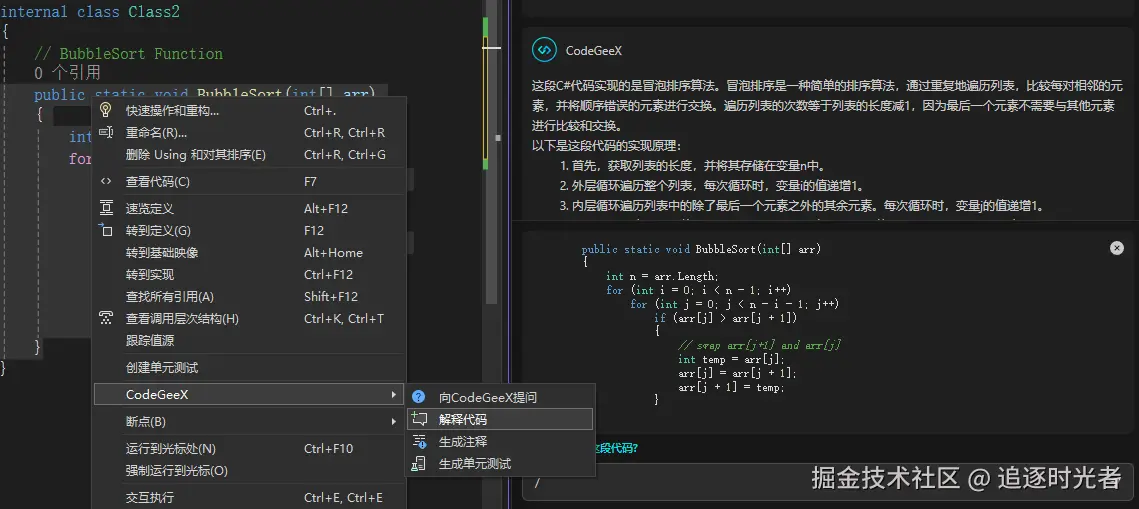
Task: Choose 向CodeGeeX提问 in submenu
Action: (500, 397)
